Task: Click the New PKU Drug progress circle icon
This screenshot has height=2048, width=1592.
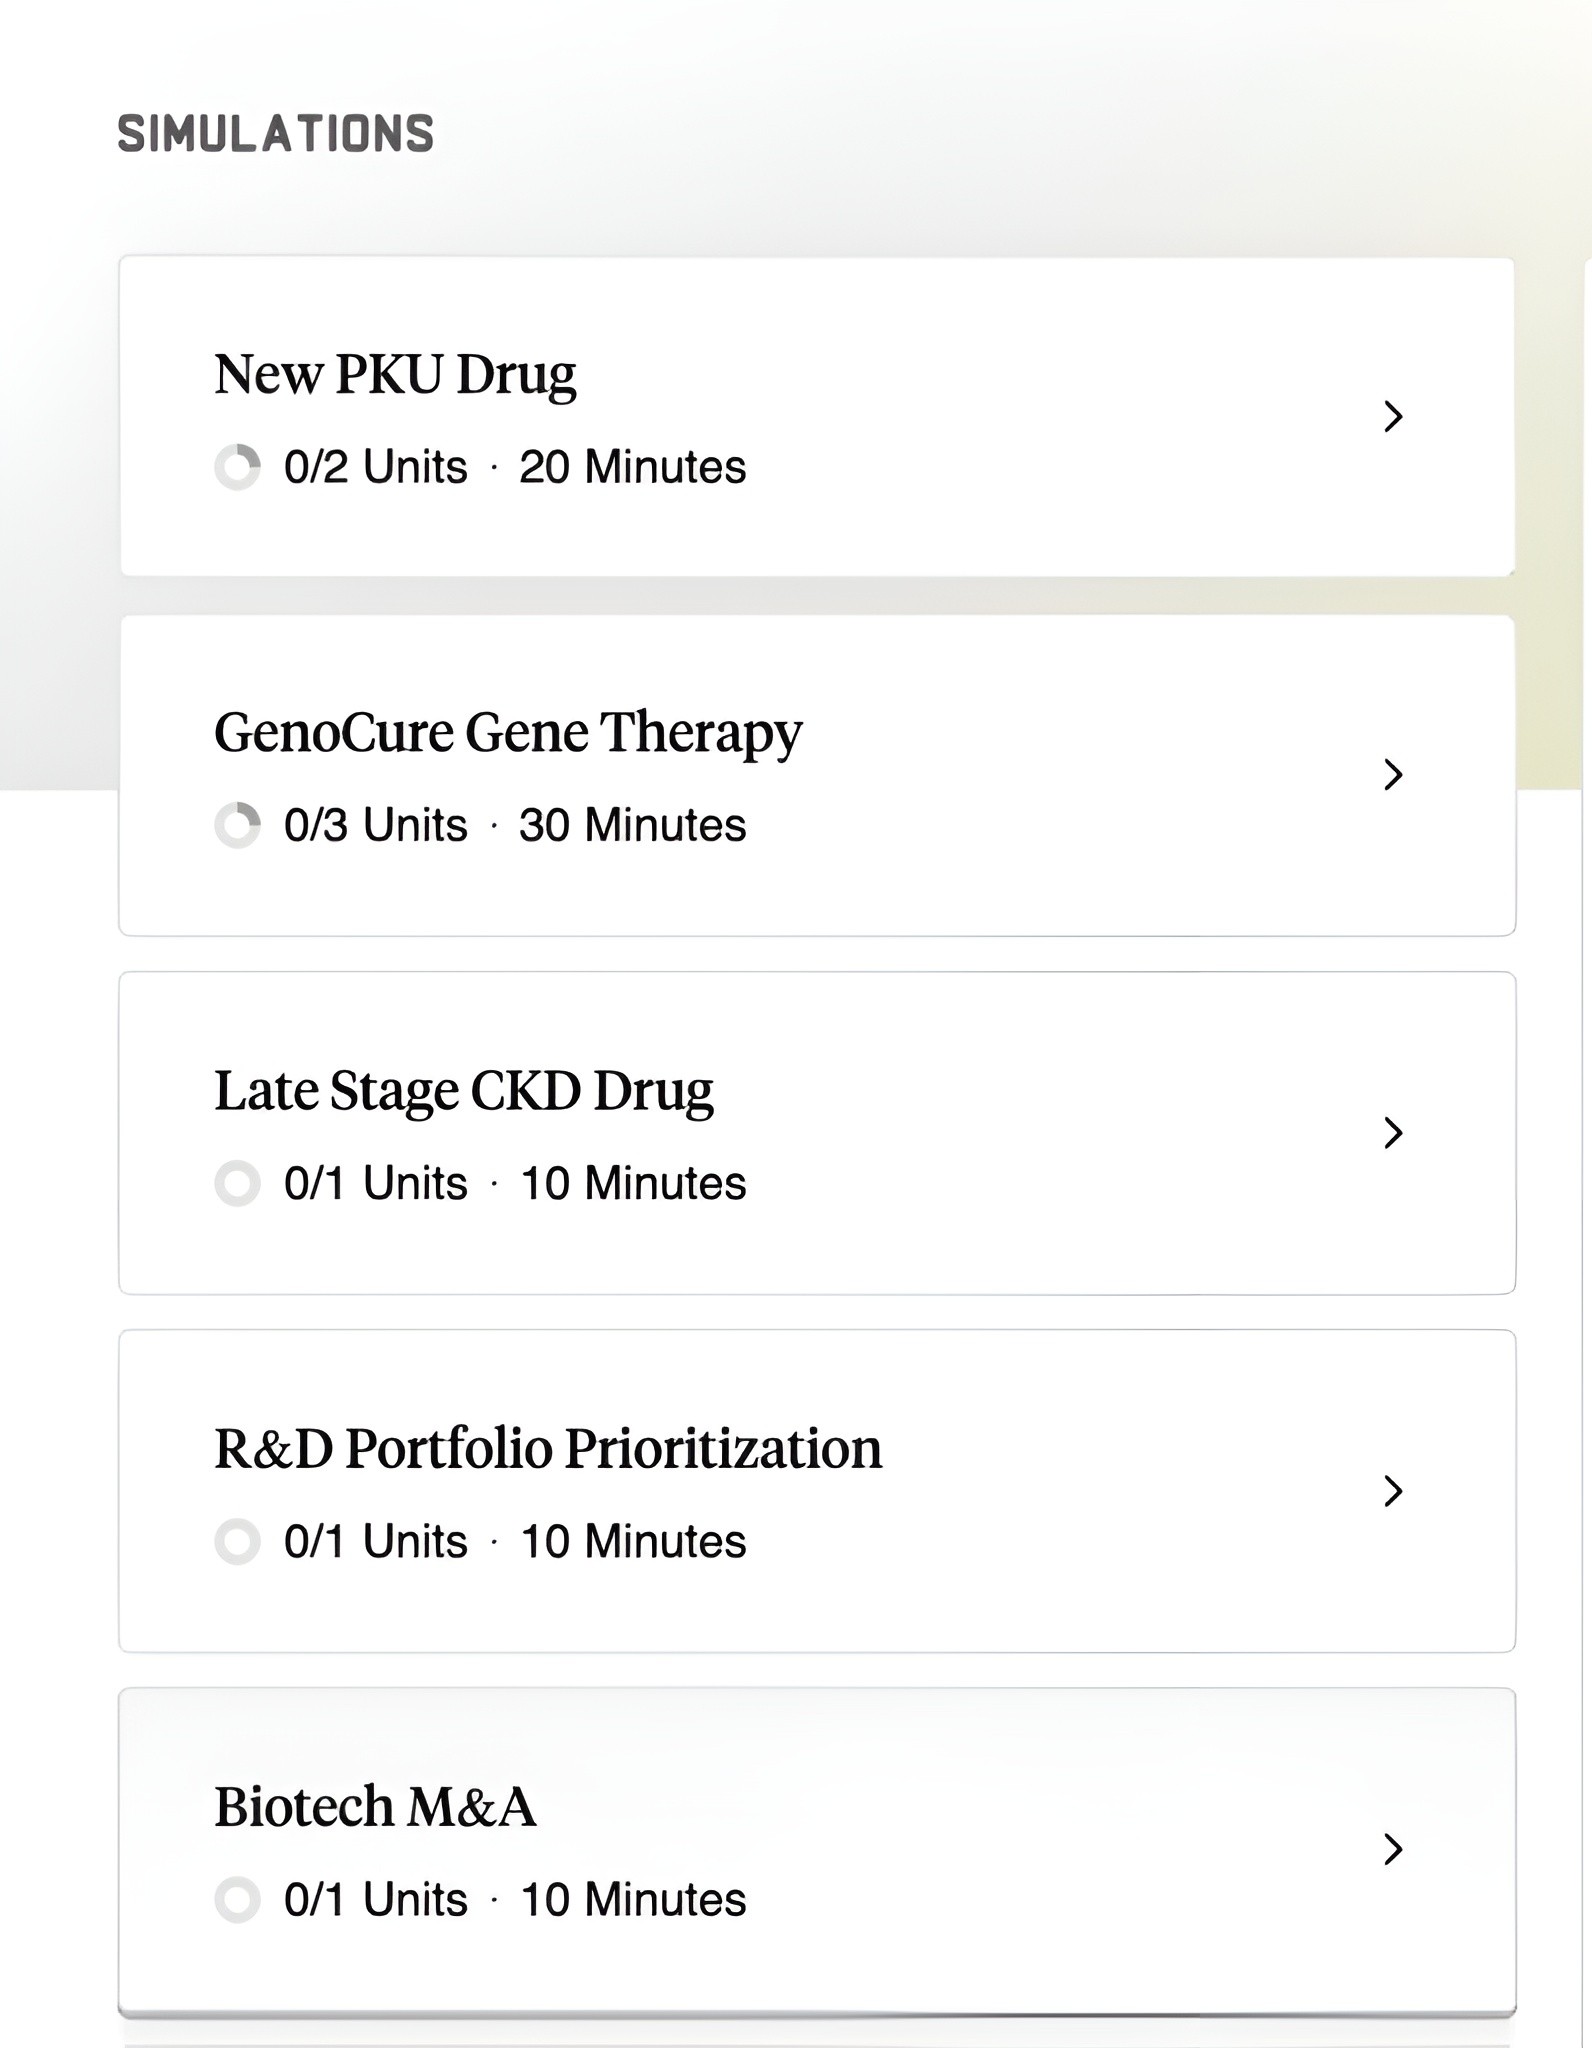Action: (238, 467)
